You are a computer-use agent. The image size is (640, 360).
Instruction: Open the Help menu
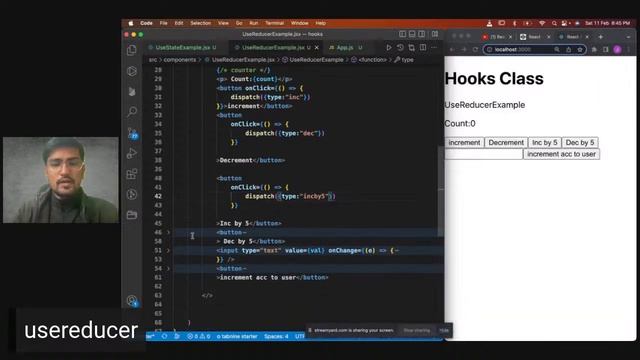(321, 23)
